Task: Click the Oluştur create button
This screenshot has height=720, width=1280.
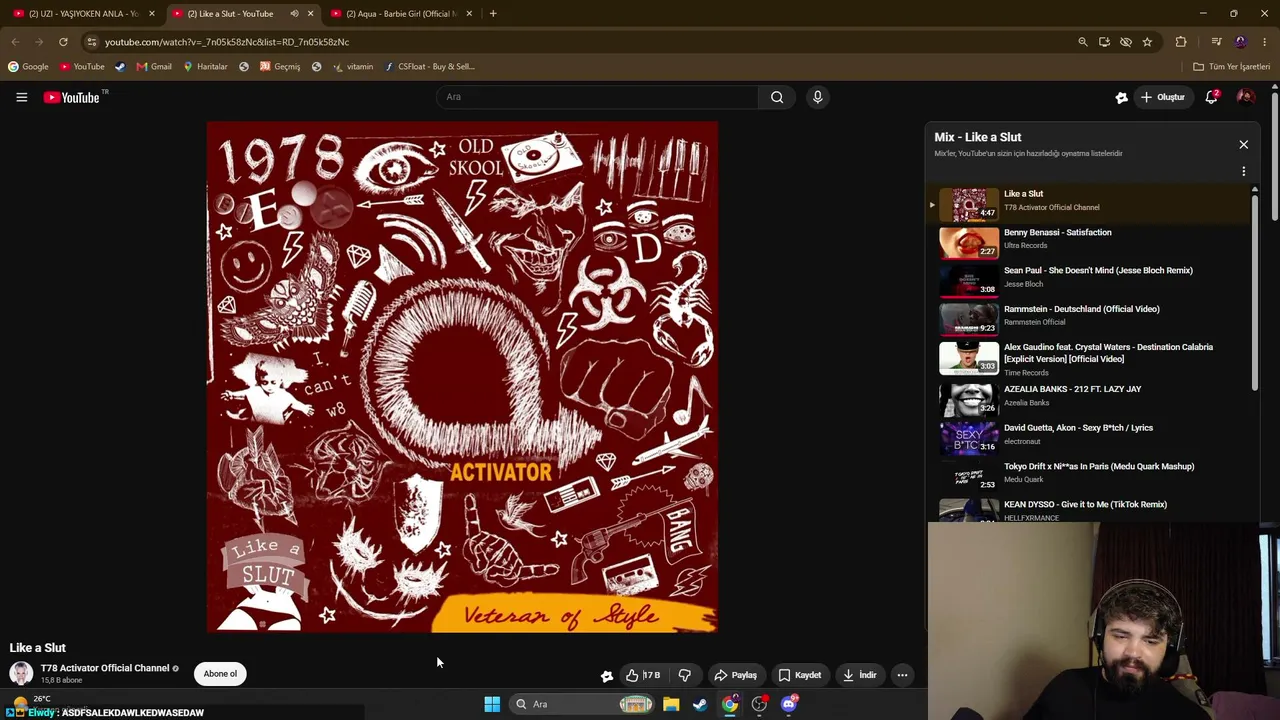Action: pyautogui.click(x=1163, y=97)
